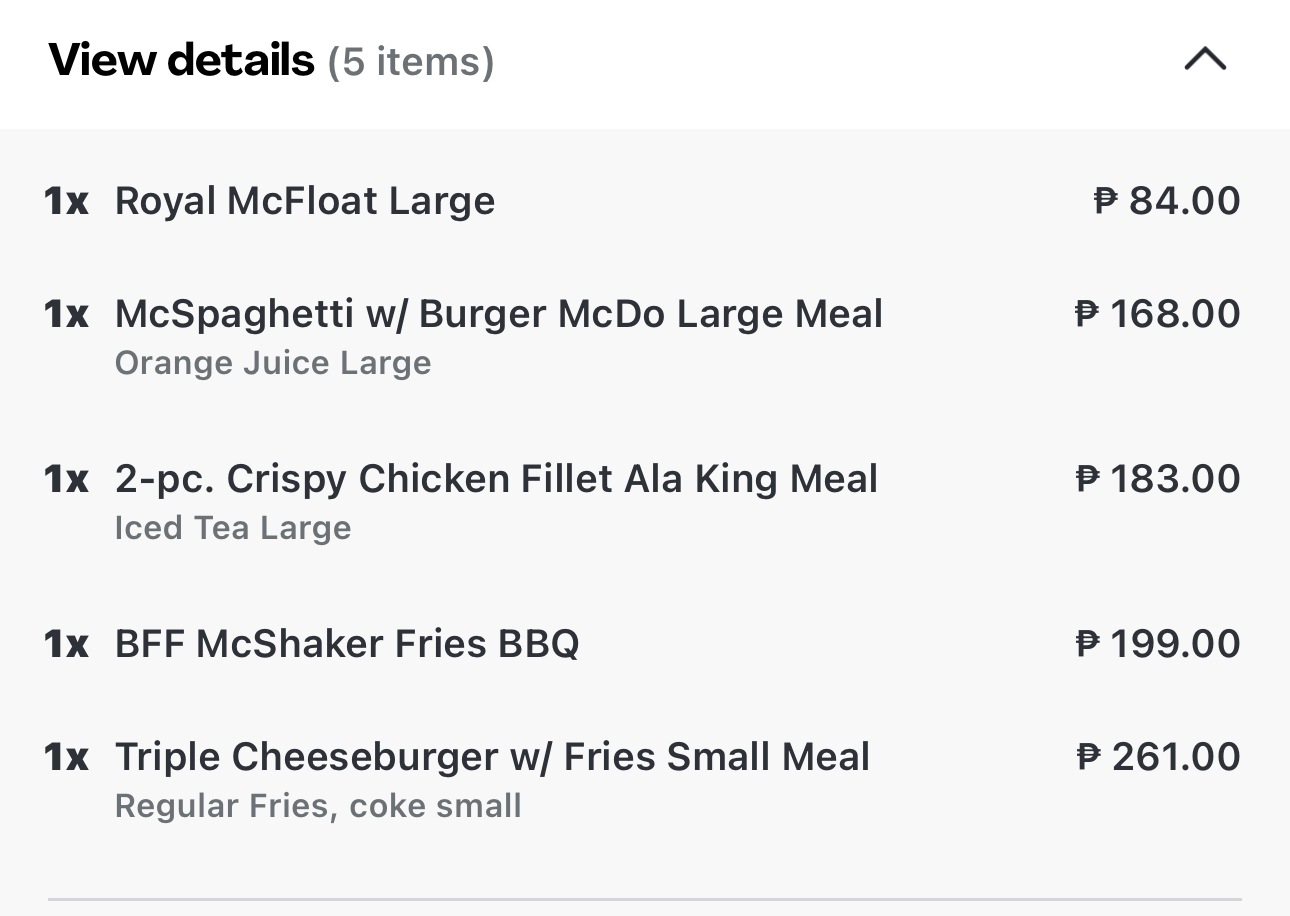Collapse the order details with the chevron
This screenshot has width=1290, height=916.
[x=1204, y=60]
